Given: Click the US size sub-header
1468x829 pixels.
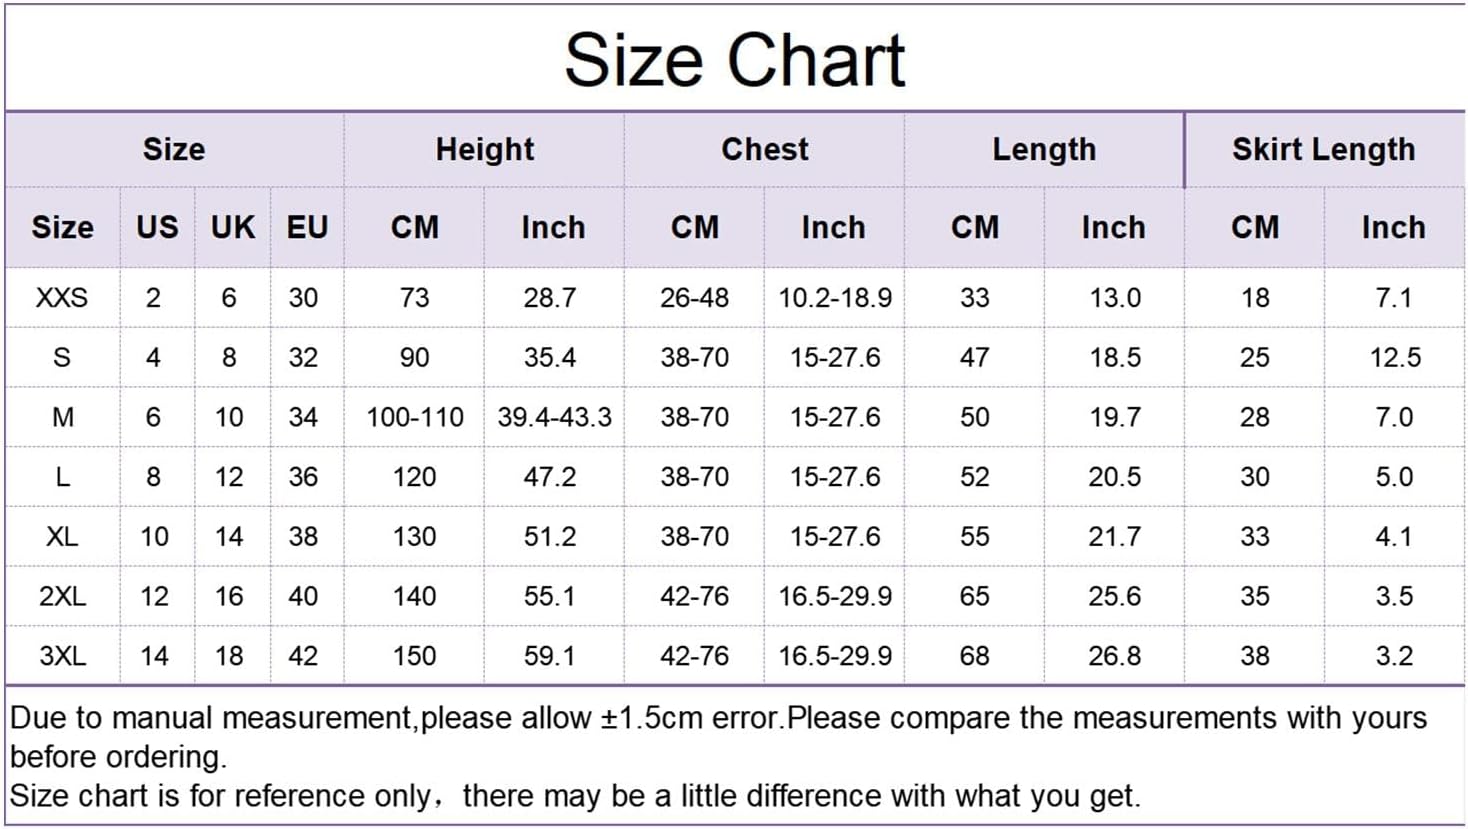Looking at the screenshot, I should (x=157, y=227).
